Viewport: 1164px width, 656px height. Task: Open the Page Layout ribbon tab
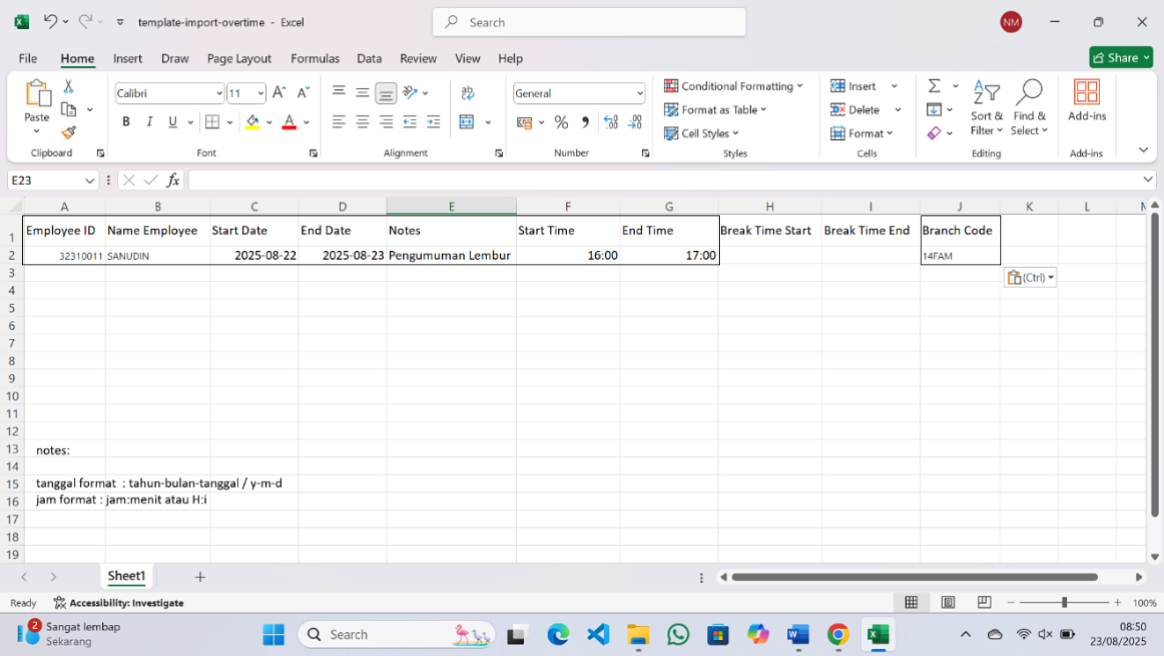[239, 59]
